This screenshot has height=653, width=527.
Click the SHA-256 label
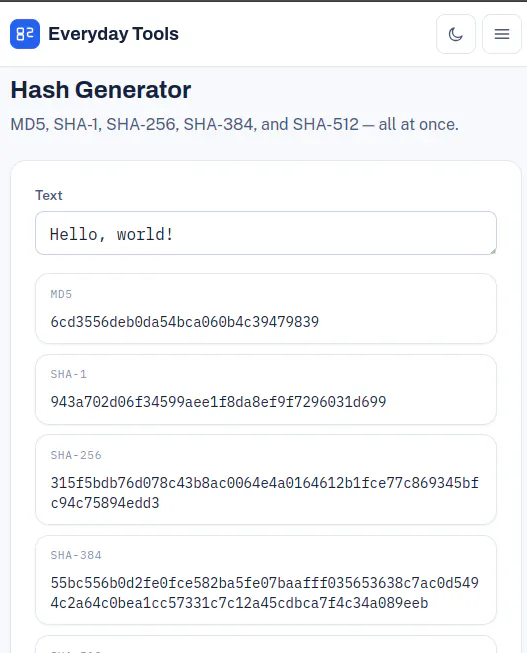76,455
